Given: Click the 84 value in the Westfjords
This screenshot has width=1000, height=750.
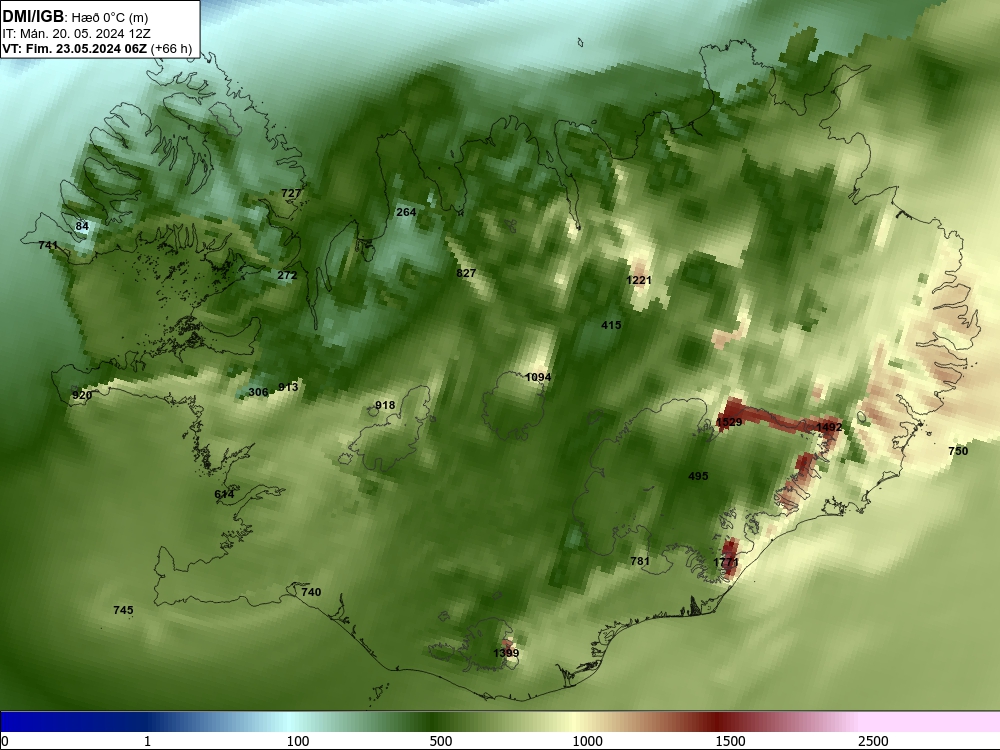Looking at the screenshot, I should pos(82,226).
